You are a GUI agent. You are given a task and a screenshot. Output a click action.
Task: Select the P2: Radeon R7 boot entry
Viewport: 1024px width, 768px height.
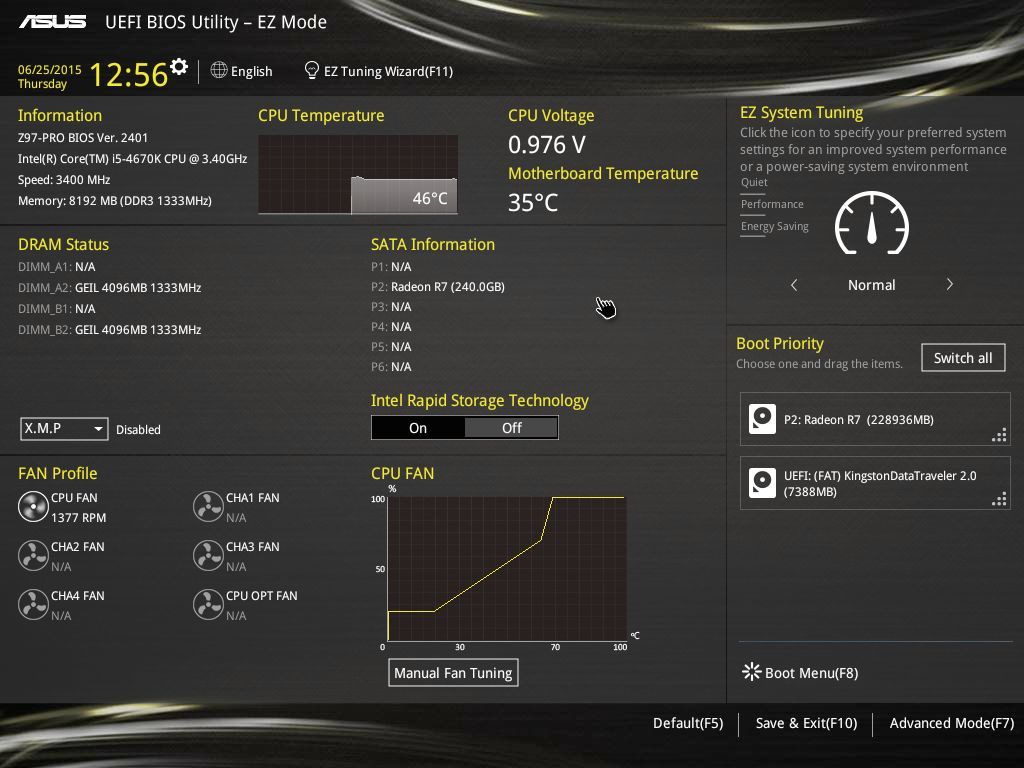coord(875,419)
